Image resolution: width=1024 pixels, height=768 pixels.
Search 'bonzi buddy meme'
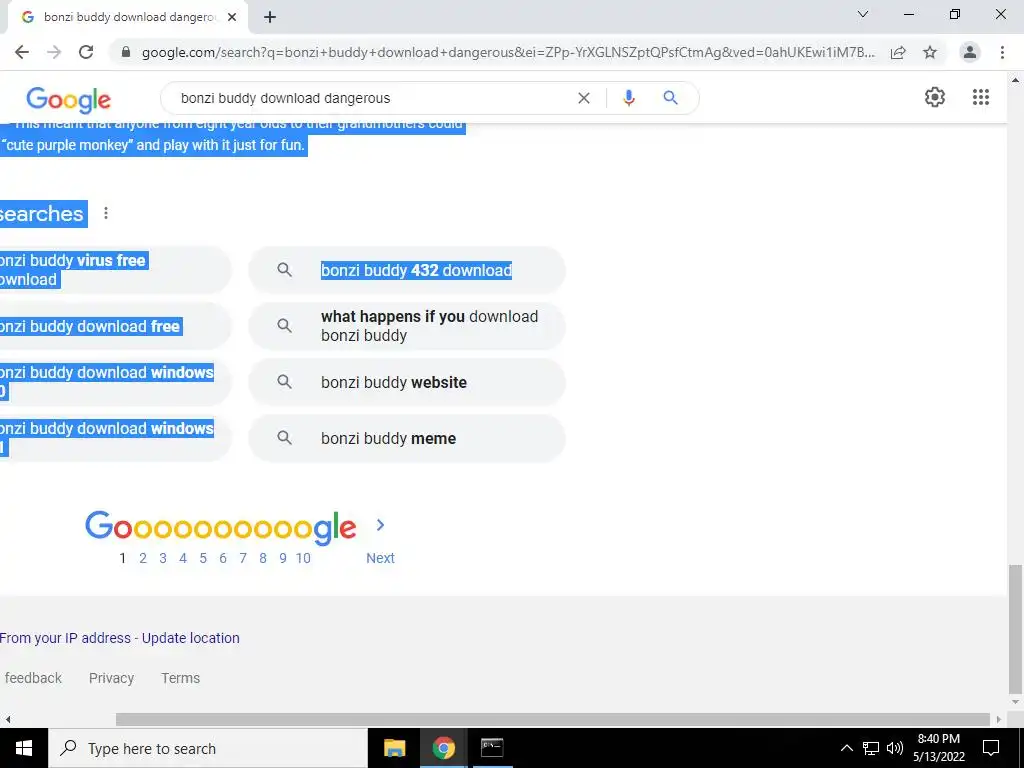(x=407, y=438)
